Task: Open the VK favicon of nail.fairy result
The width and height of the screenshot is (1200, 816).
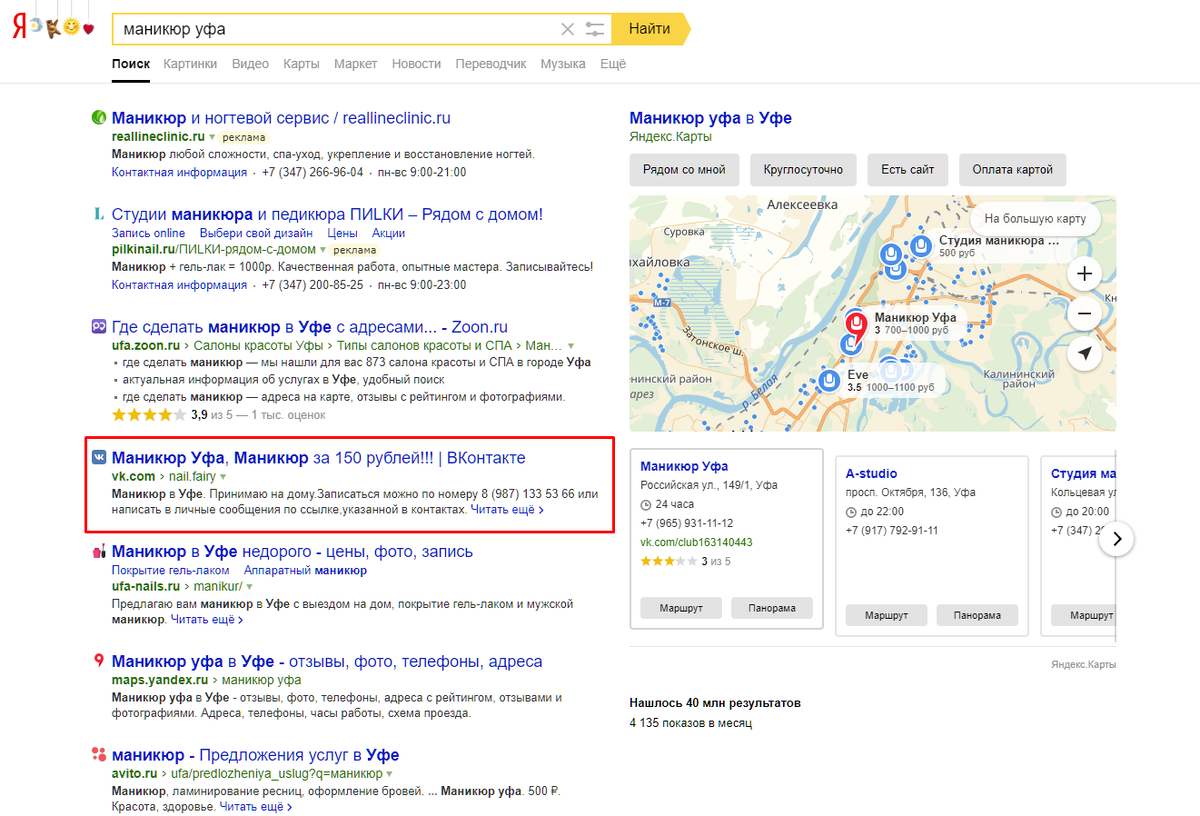Action: (99, 458)
